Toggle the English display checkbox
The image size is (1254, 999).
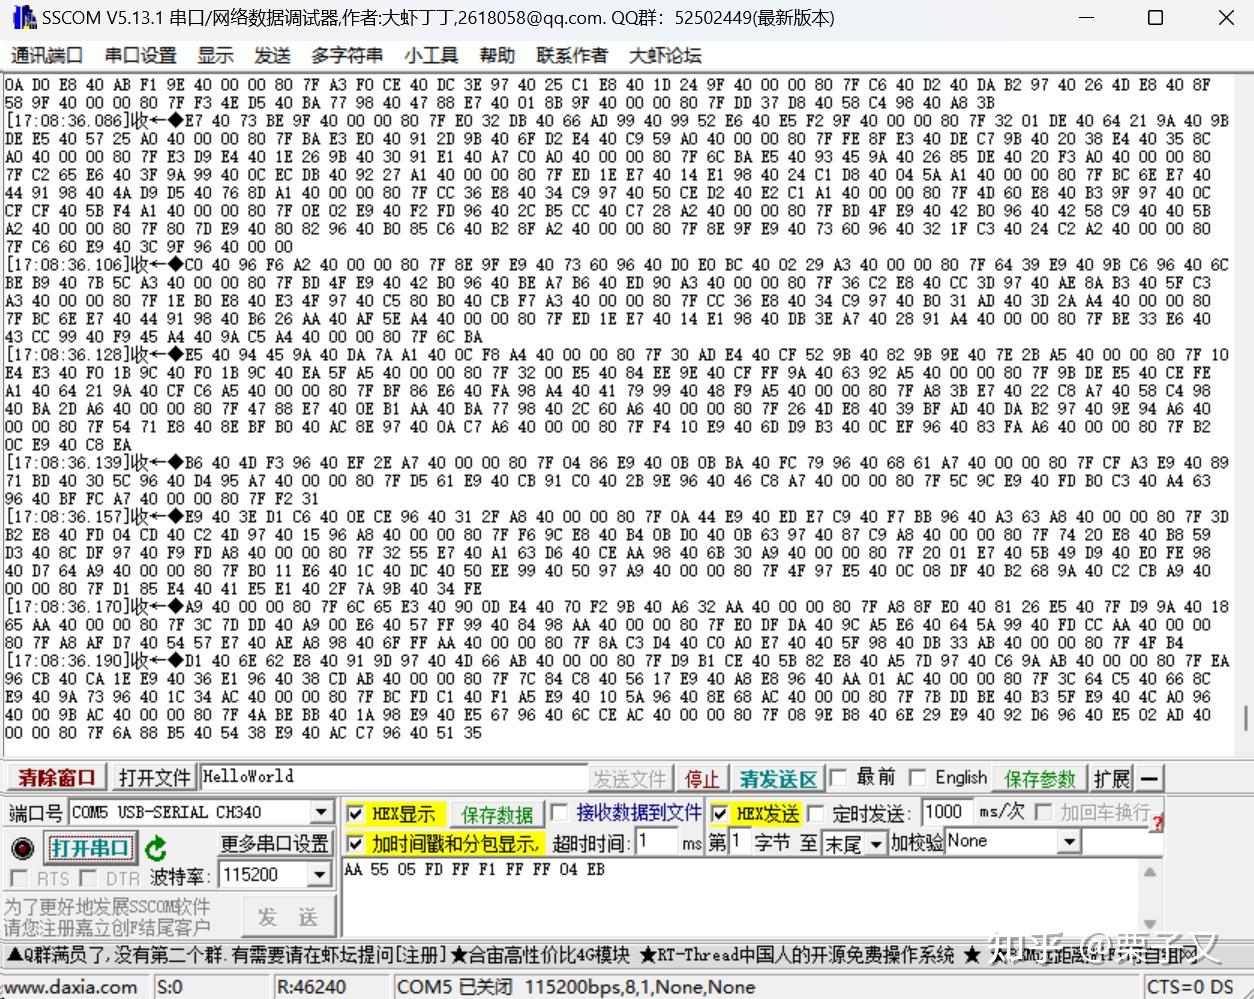click(917, 777)
